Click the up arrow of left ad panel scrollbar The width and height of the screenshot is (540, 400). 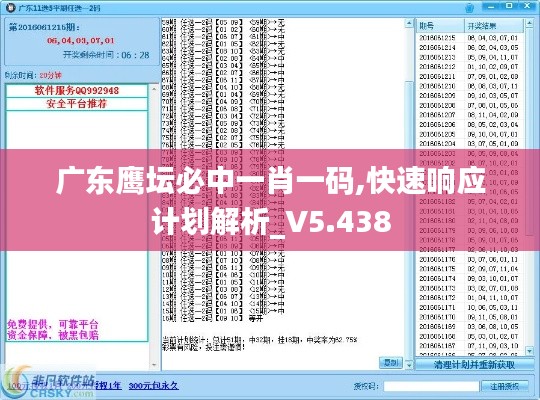click(x=154, y=89)
